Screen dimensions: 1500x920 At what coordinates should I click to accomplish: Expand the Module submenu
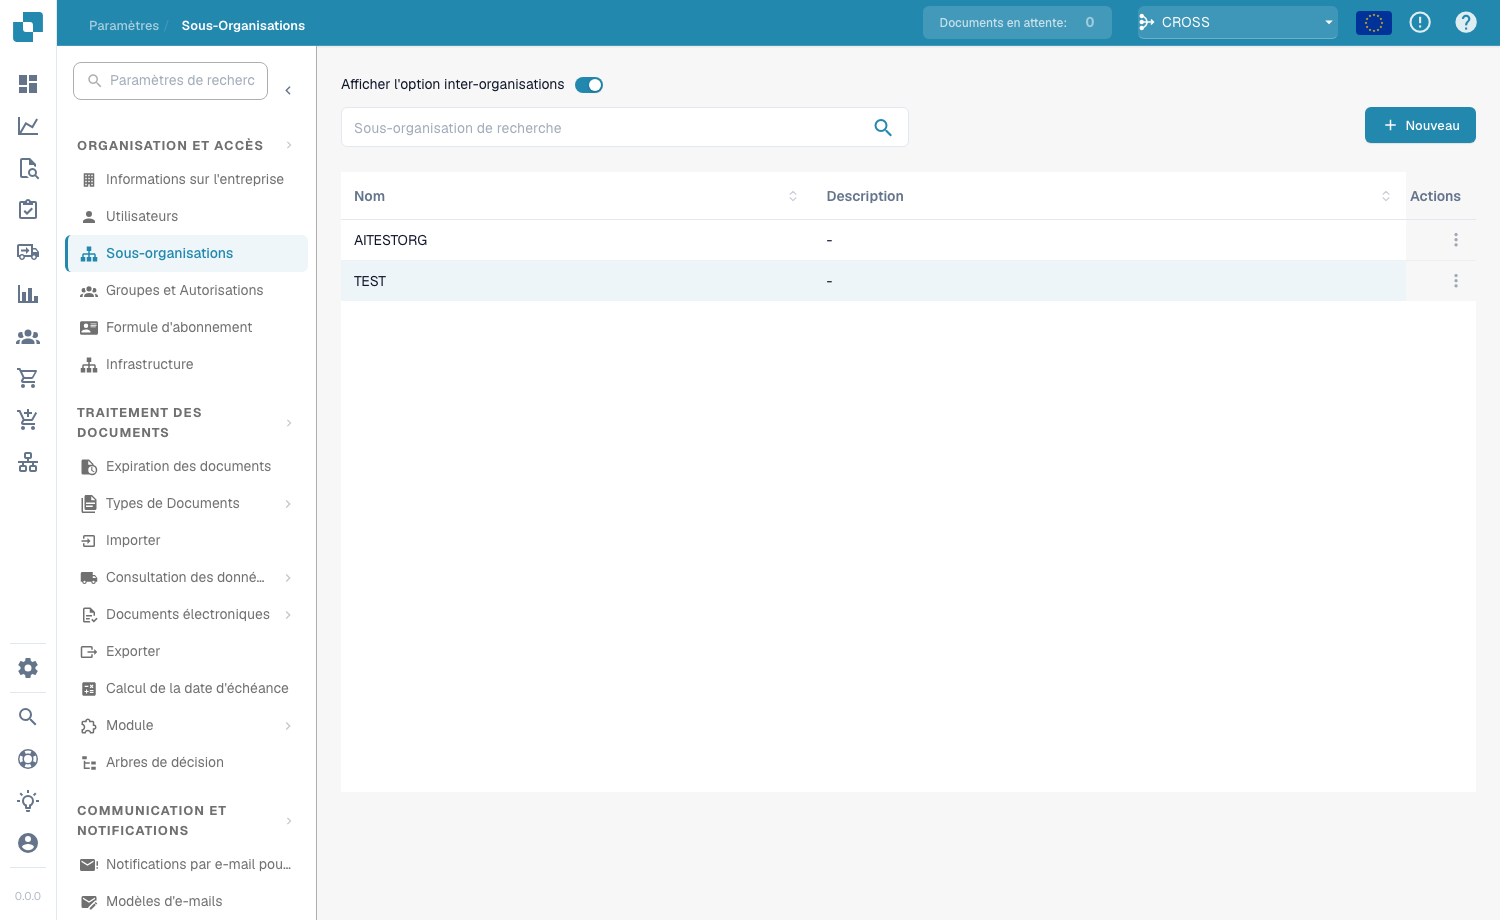tap(288, 726)
